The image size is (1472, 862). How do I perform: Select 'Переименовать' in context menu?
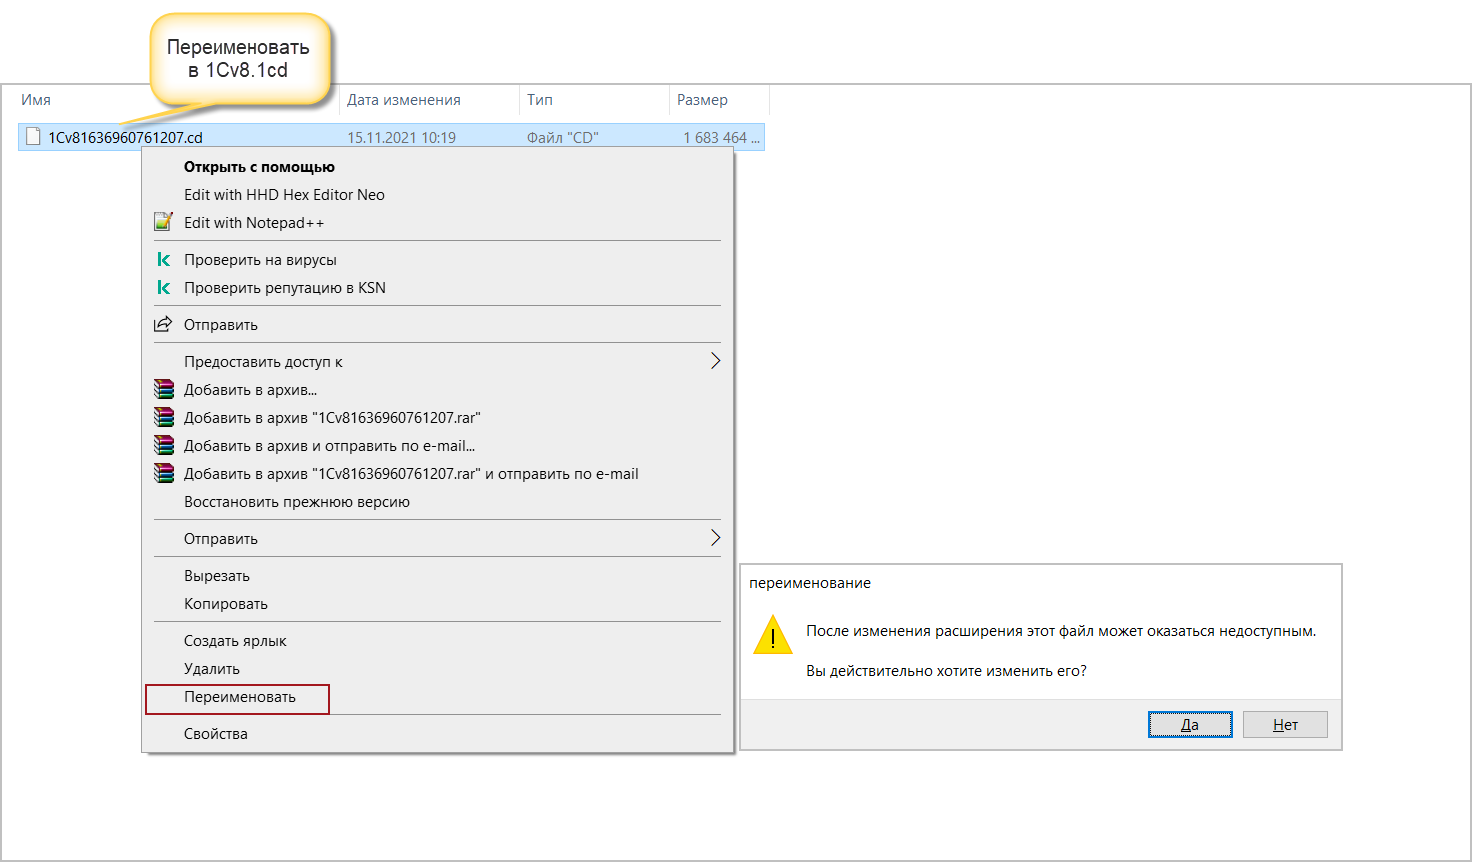click(240, 697)
